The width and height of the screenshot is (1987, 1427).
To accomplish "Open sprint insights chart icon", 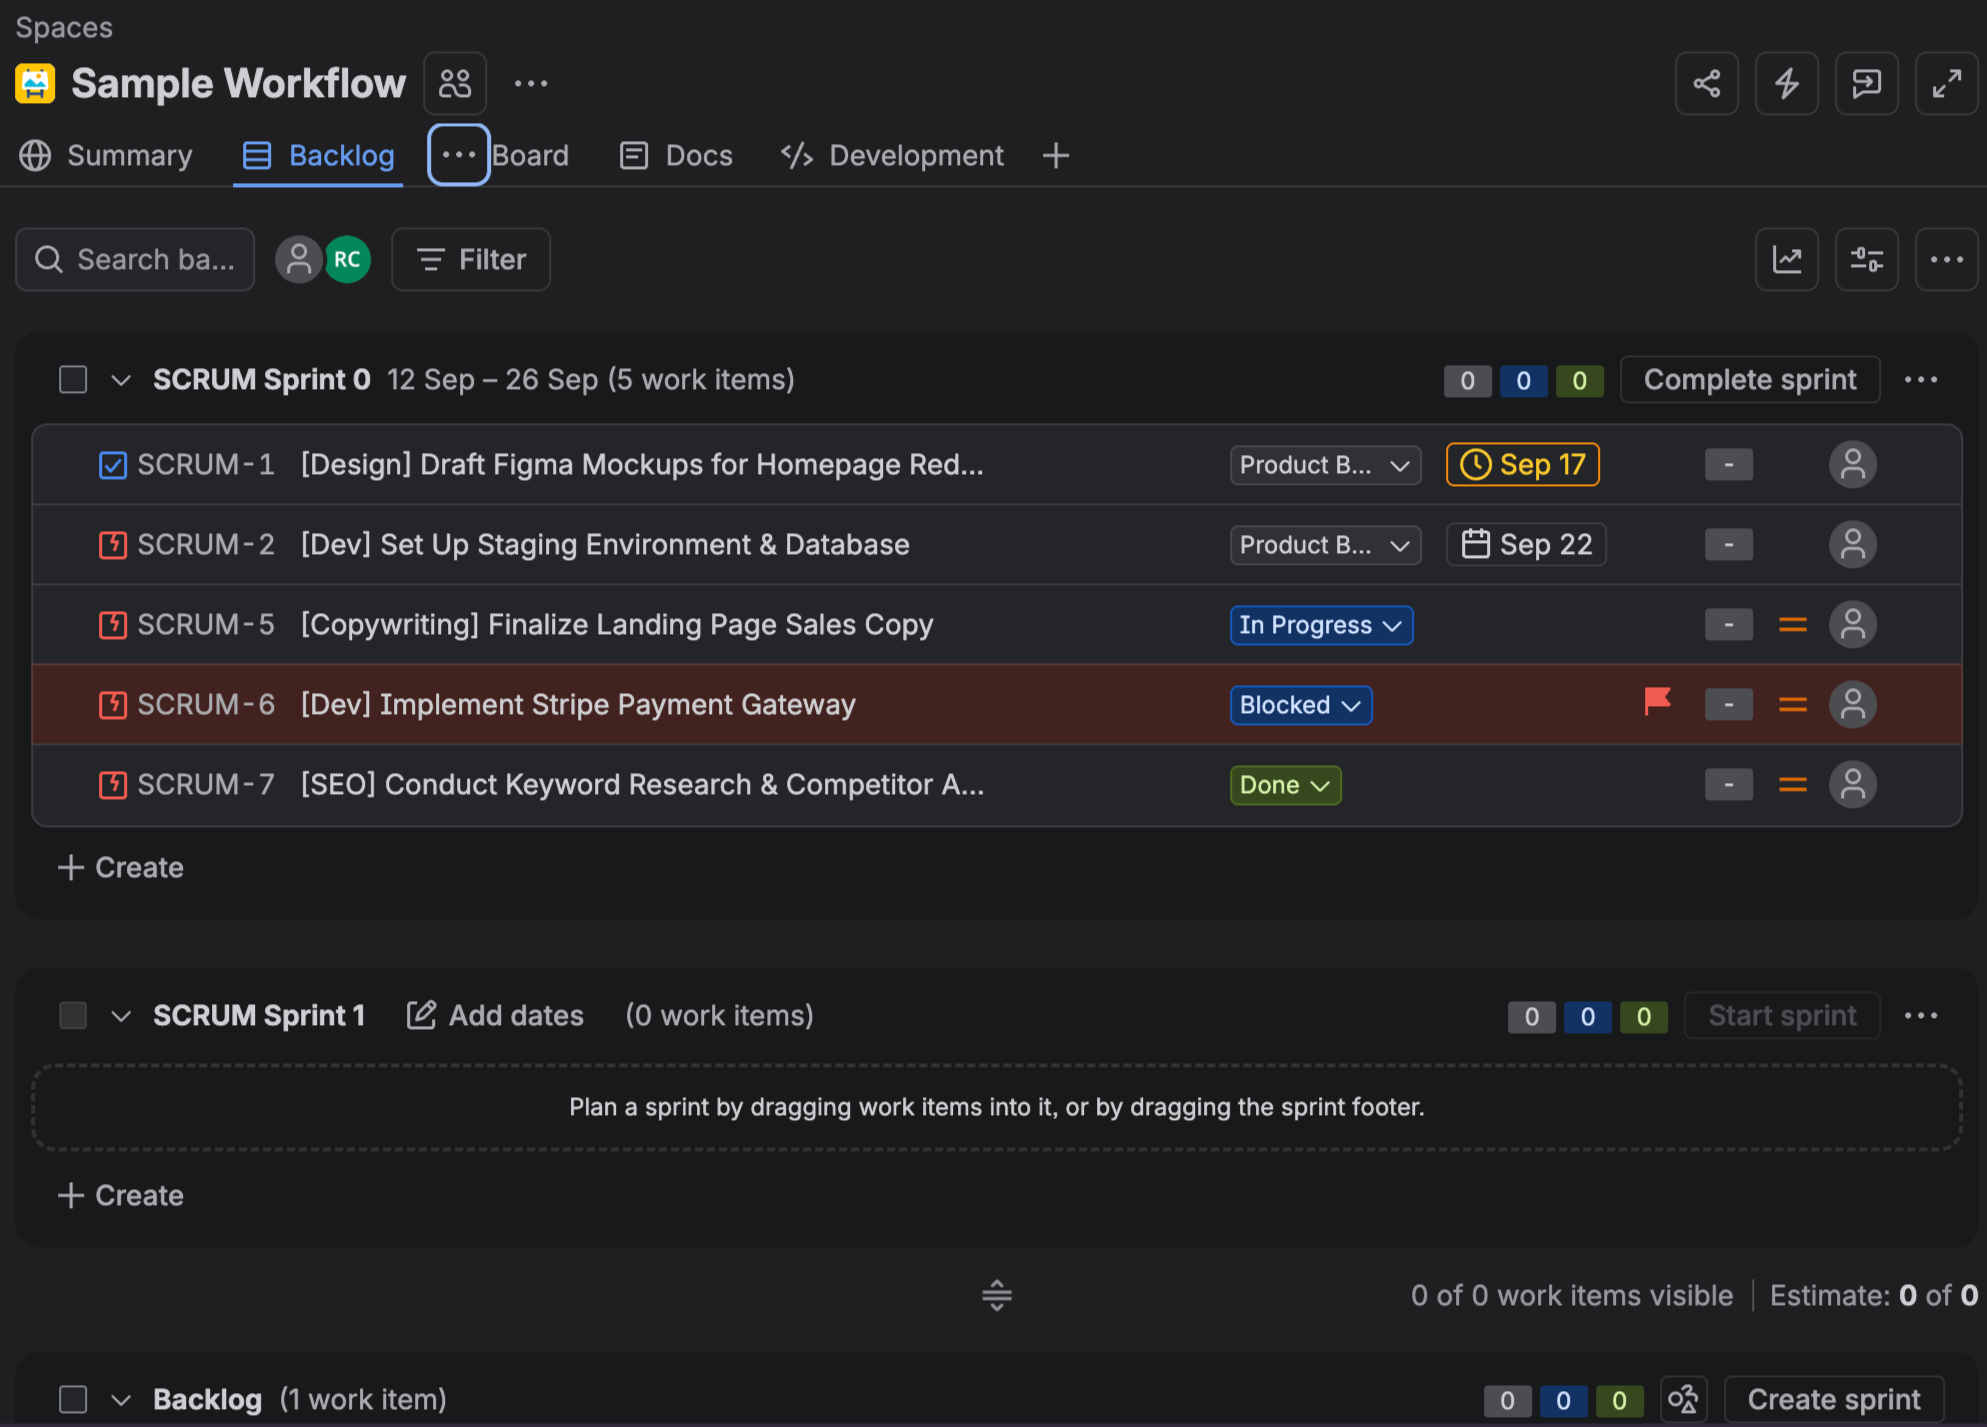I will (1786, 260).
